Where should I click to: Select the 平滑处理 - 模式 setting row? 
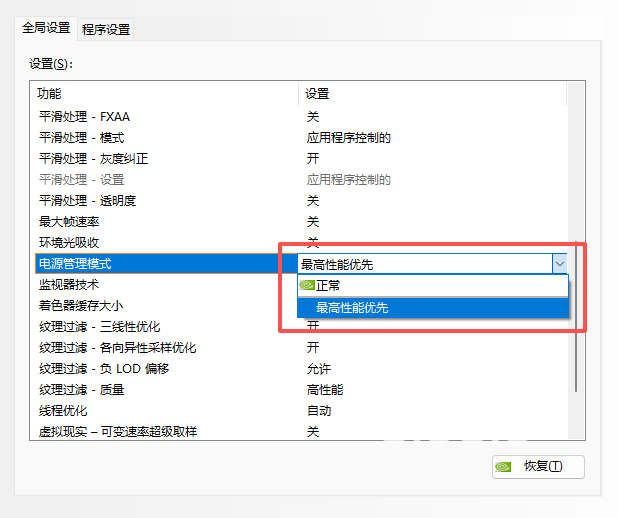click(x=81, y=137)
